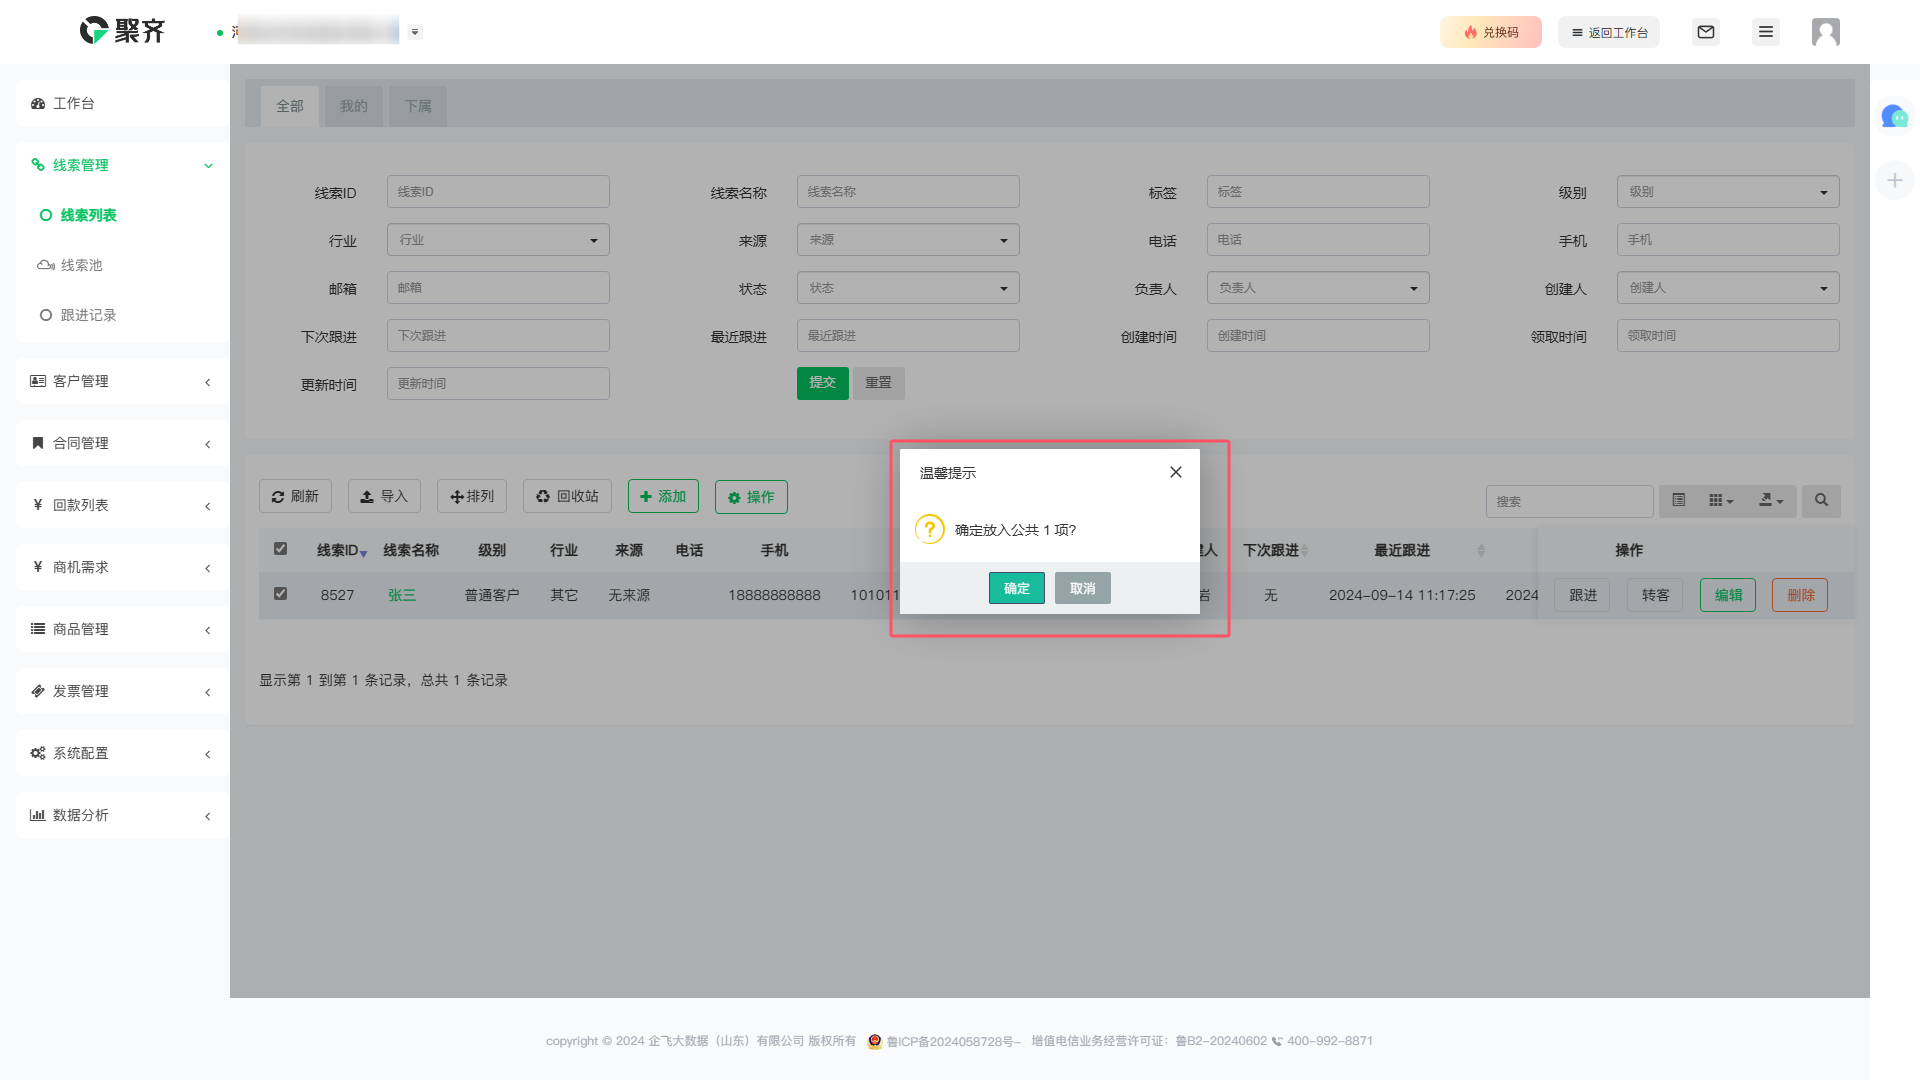Click the 兑换码 flame button
This screenshot has width=1920, height=1080.
click(x=1491, y=32)
